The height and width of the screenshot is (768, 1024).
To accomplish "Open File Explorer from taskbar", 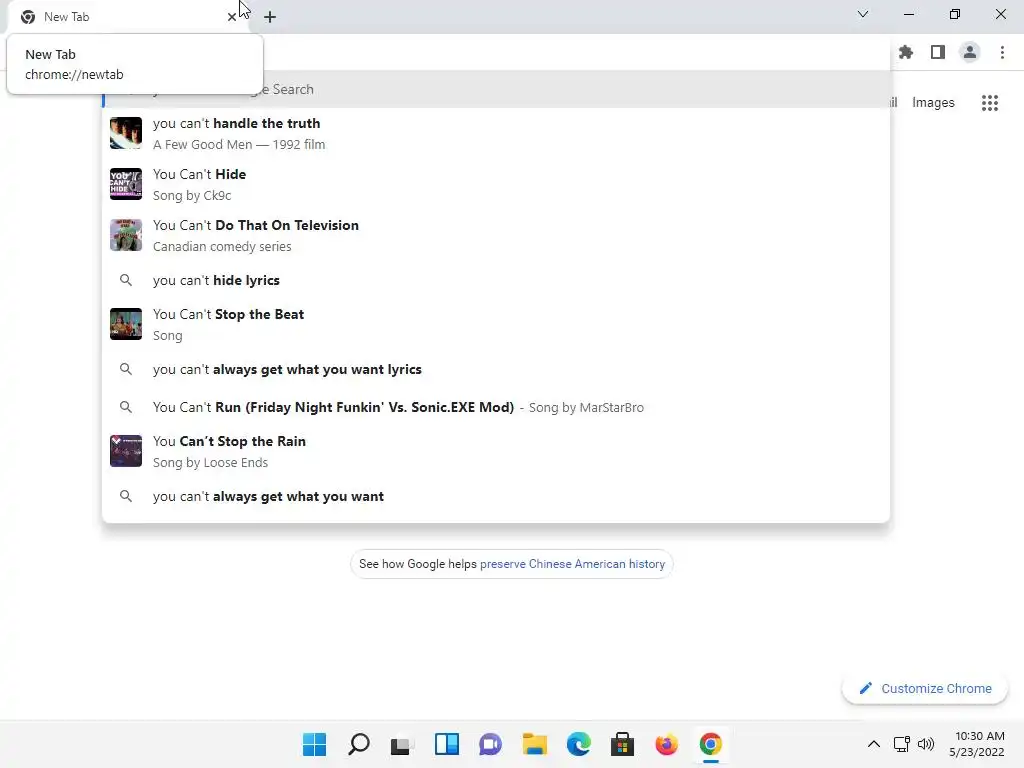I will click(534, 744).
